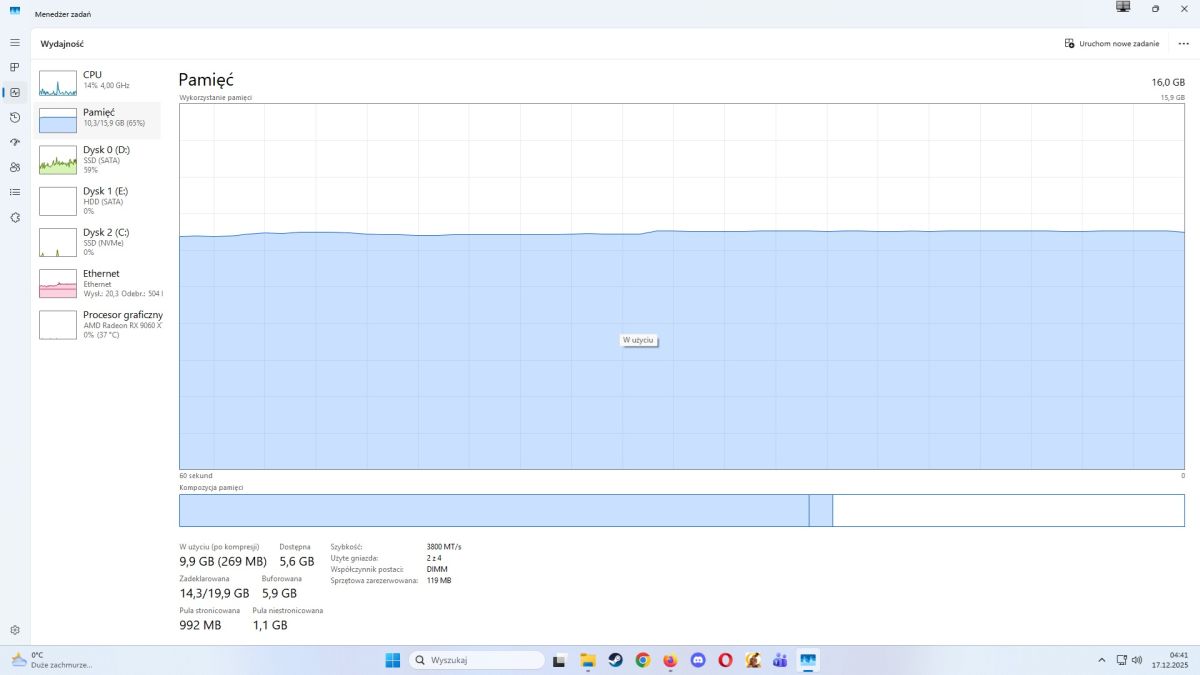
Task: Open the weather widget 0°C
Action: pyautogui.click(x=50, y=660)
